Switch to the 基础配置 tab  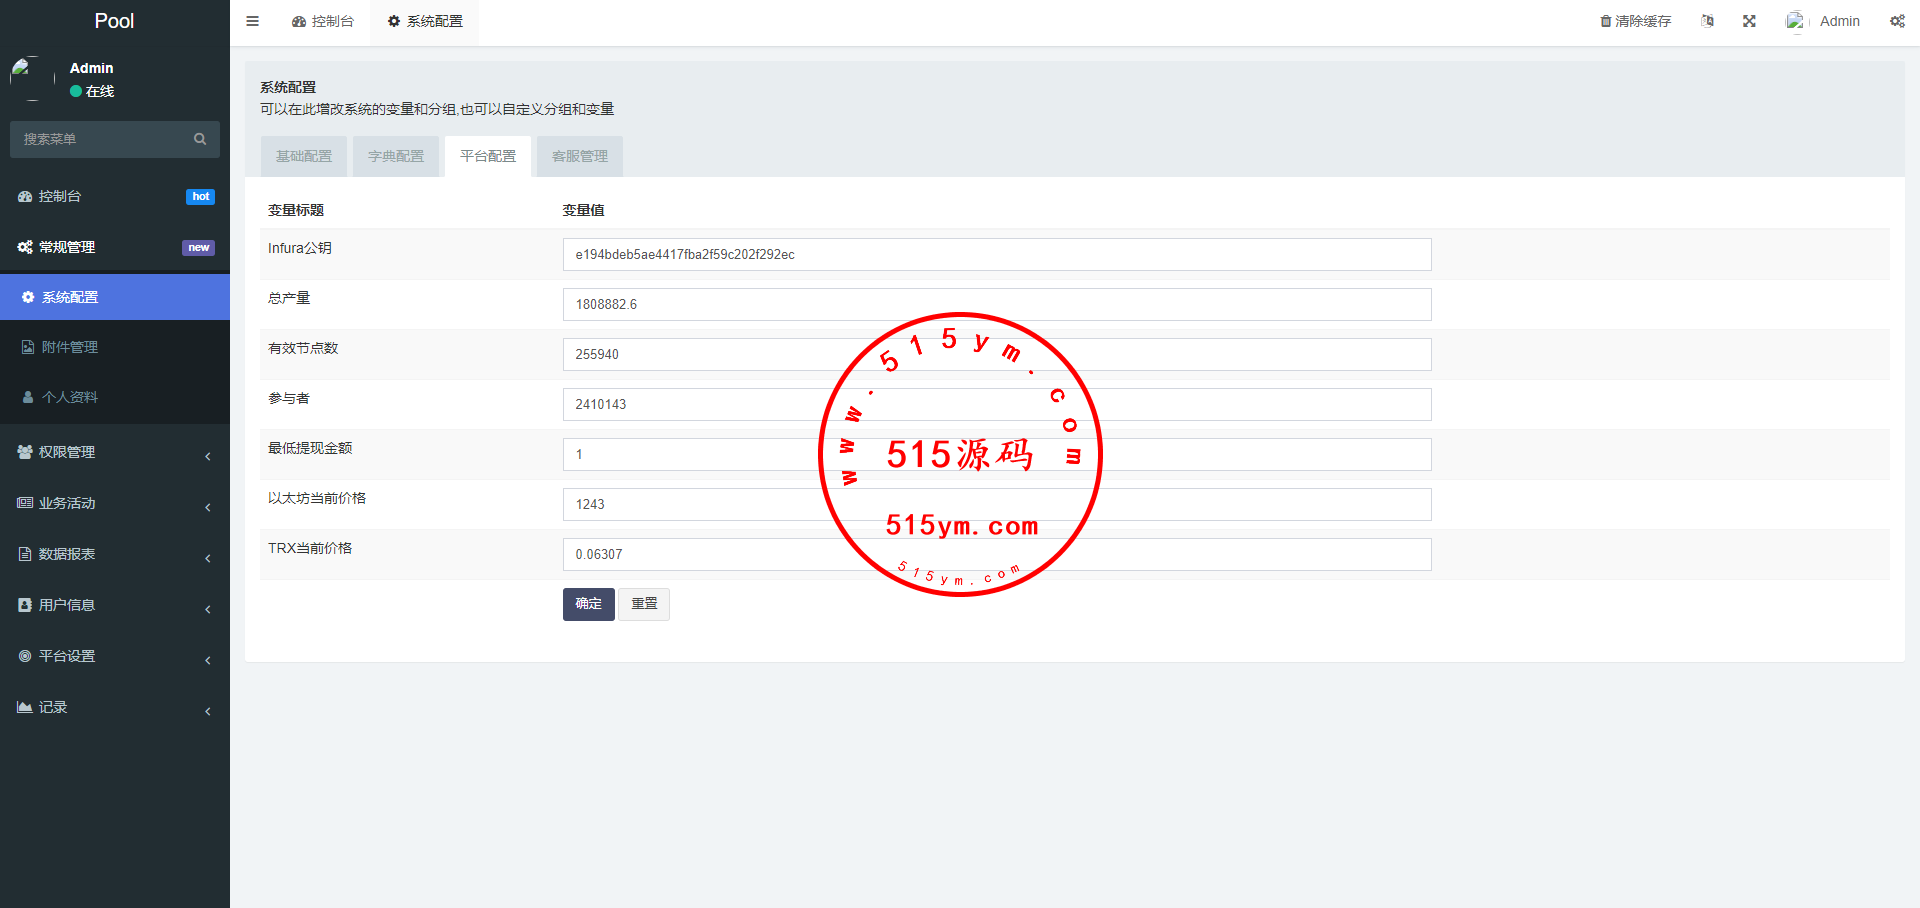pyautogui.click(x=304, y=156)
